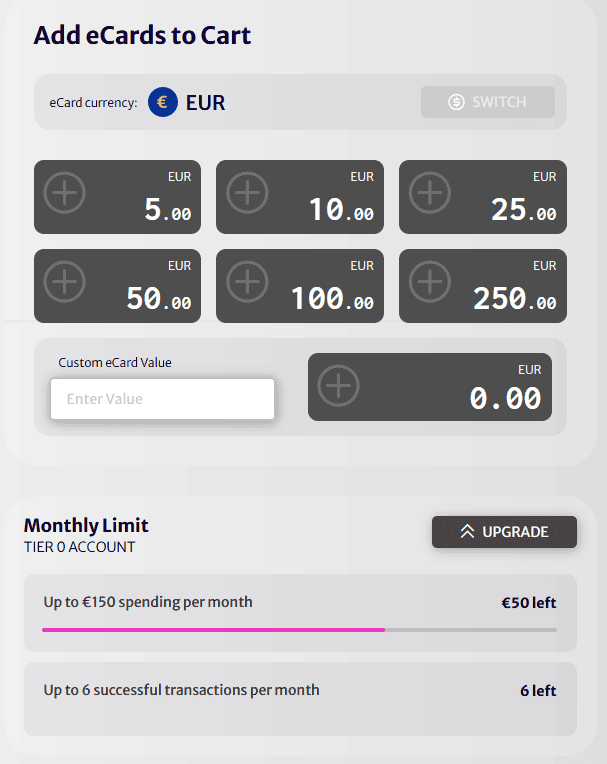
Task: Switch the eCard currency
Action: 488,102
